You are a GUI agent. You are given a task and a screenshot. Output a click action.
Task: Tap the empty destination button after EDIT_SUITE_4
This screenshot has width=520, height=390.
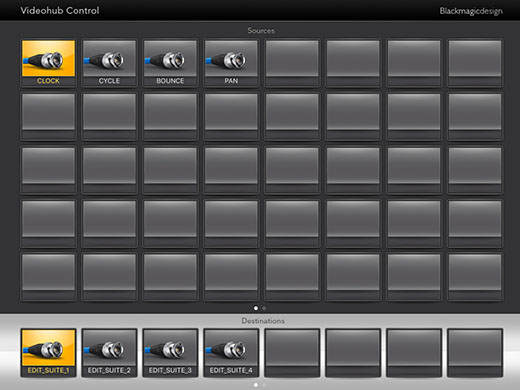pyautogui.click(x=292, y=353)
